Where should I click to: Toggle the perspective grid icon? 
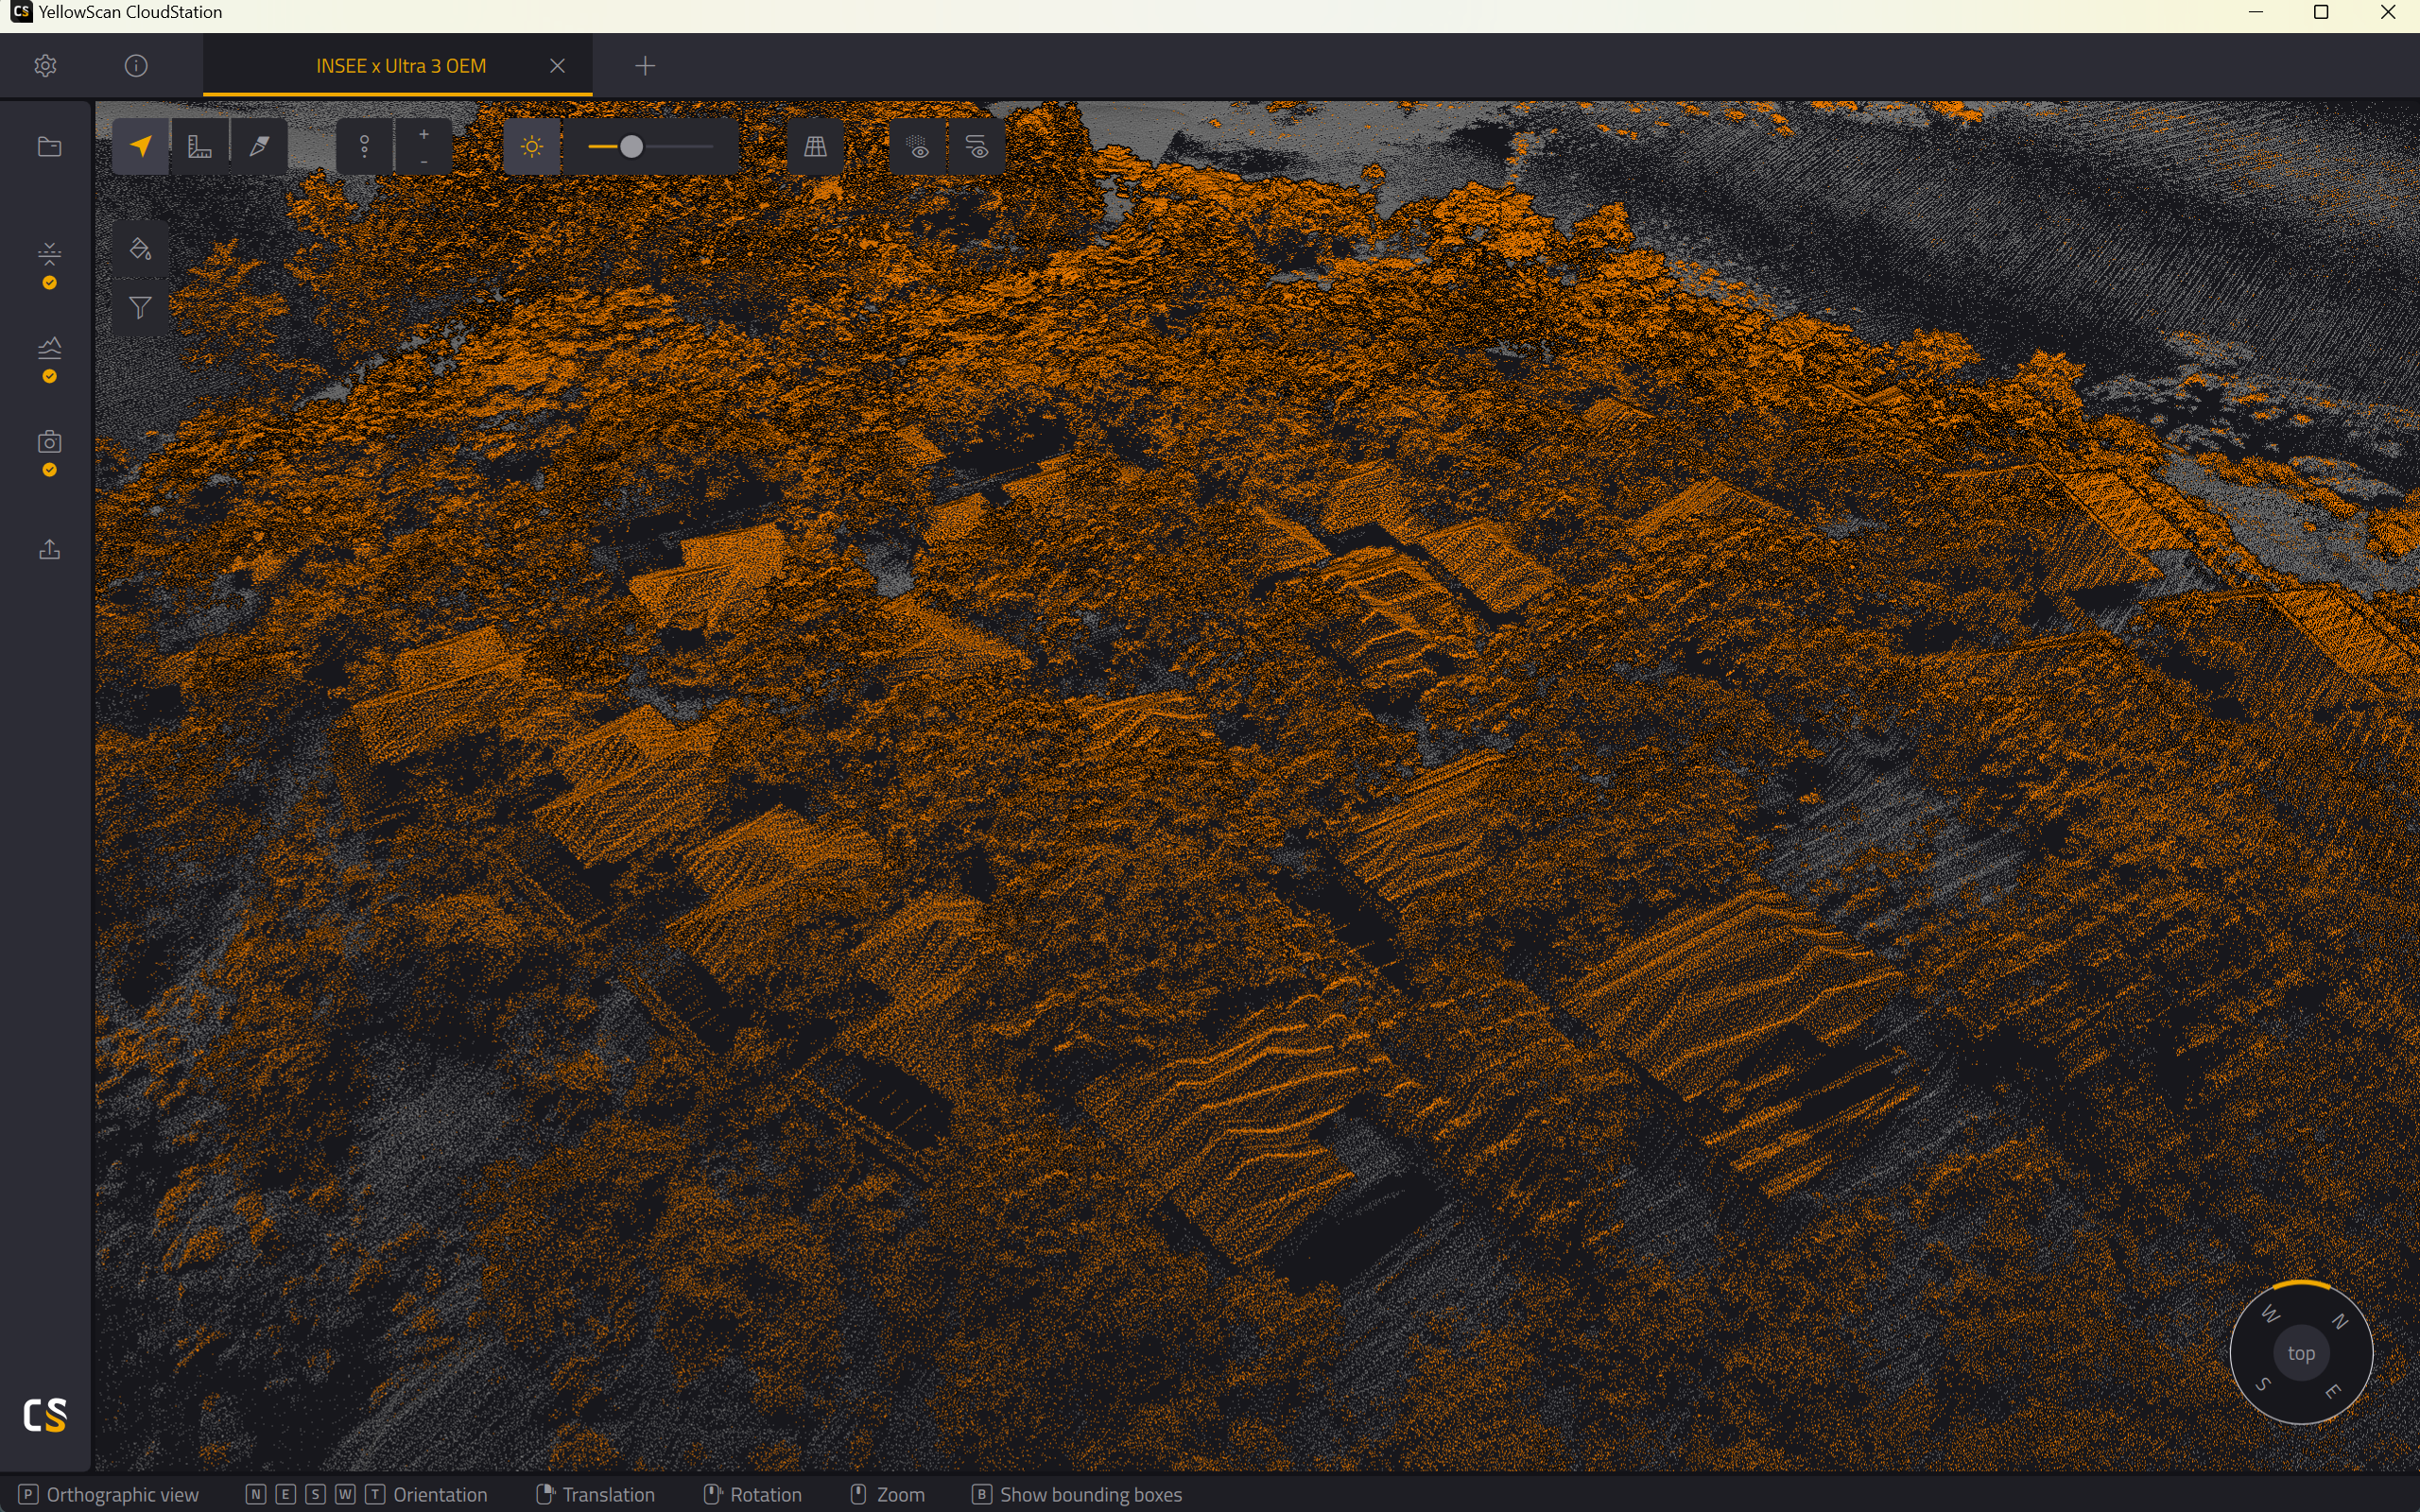(x=816, y=147)
